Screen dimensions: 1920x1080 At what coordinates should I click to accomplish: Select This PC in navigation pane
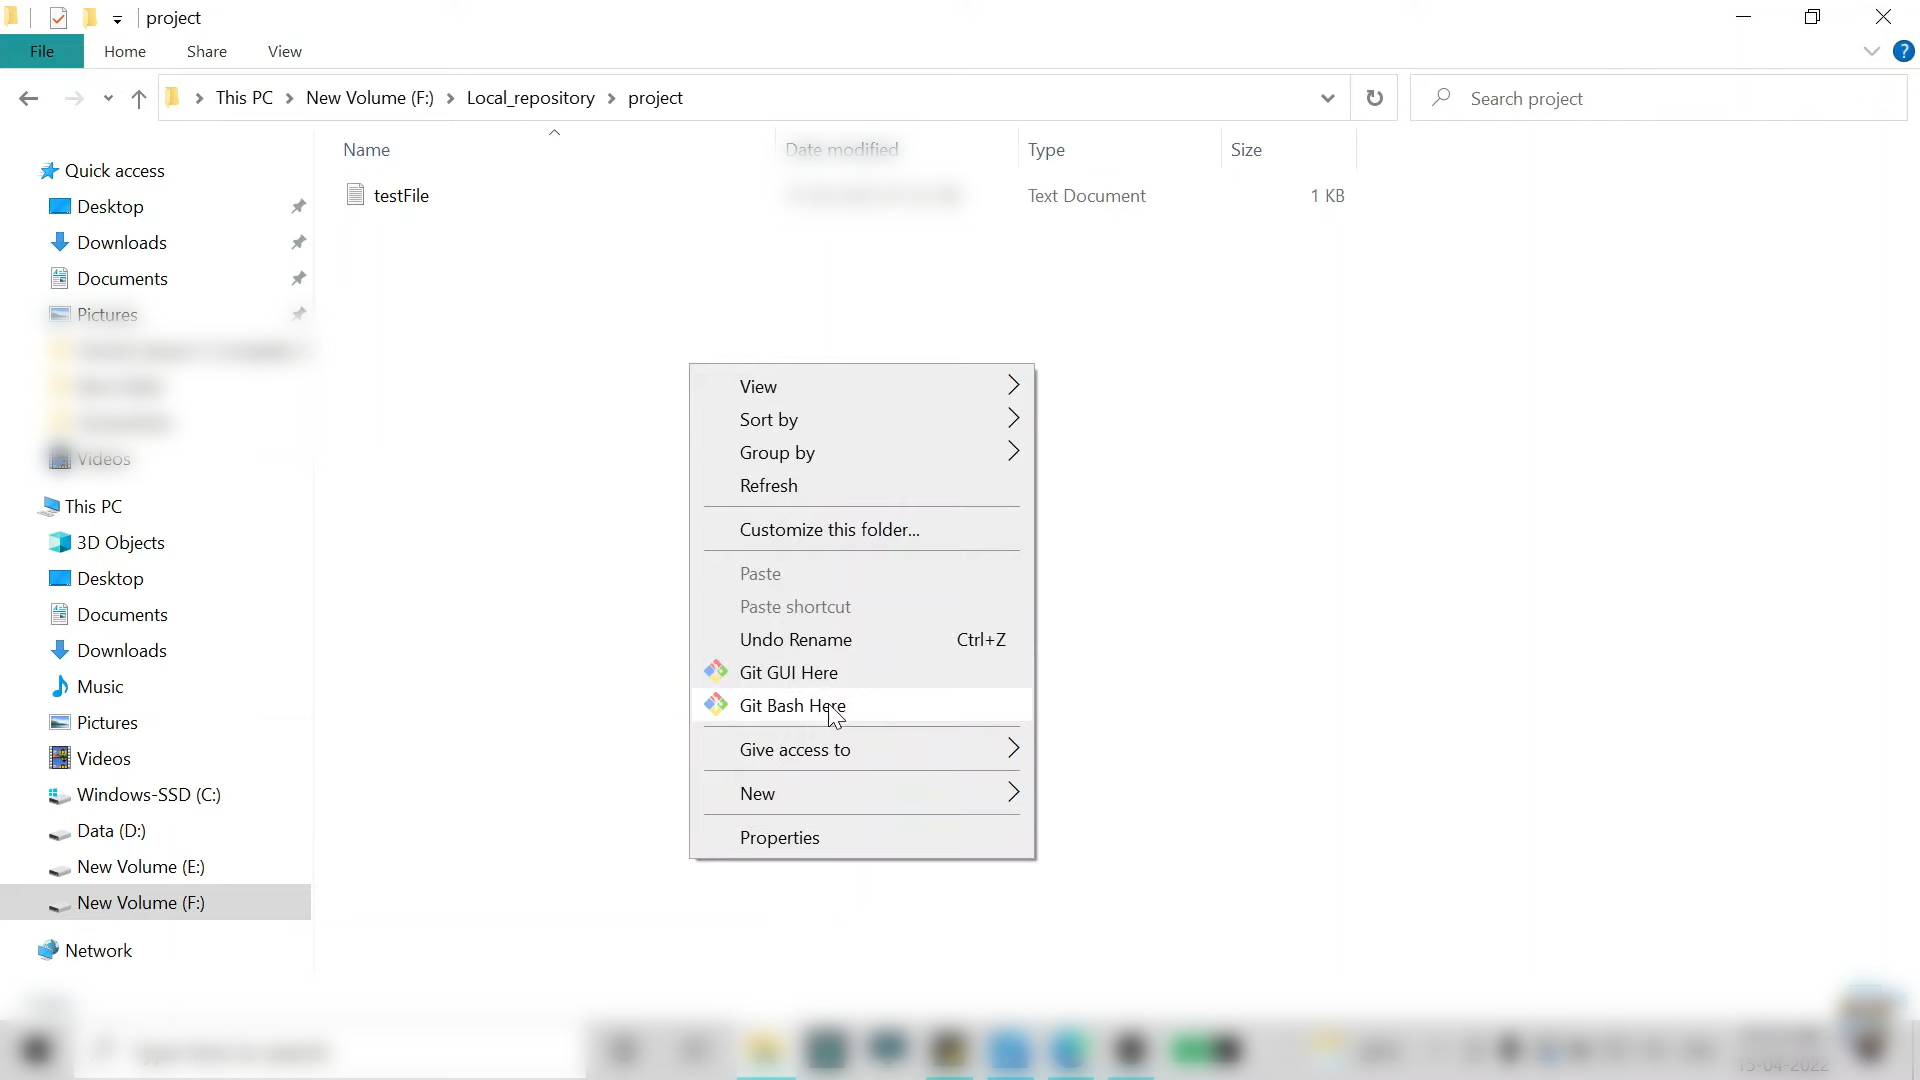93,507
